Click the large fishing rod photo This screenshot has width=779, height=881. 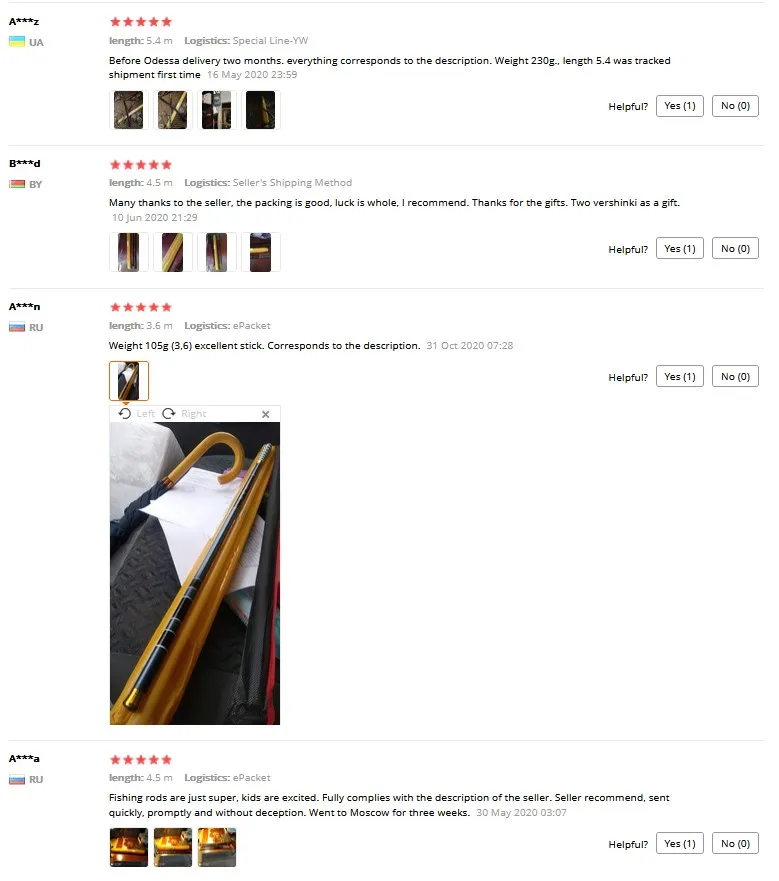[x=194, y=574]
